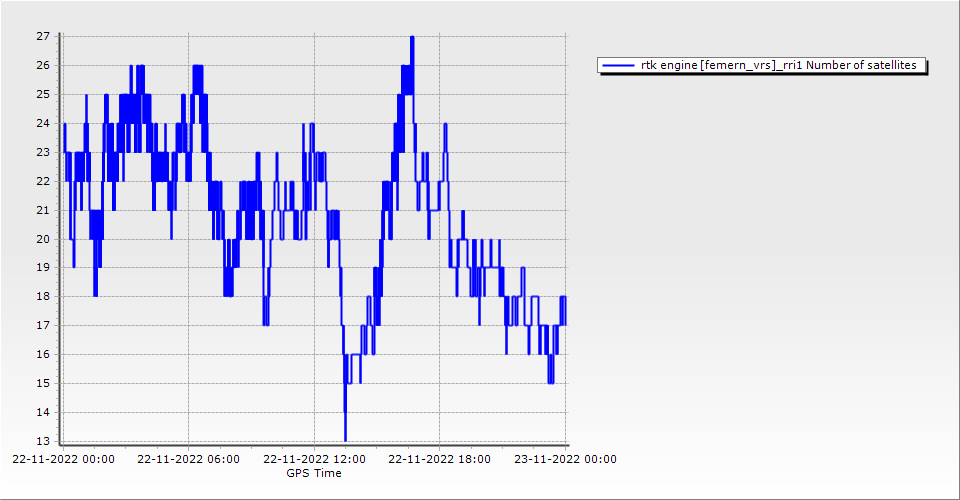960x500 pixels.
Task: Click the y-axis label 22
Action: (43, 181)
